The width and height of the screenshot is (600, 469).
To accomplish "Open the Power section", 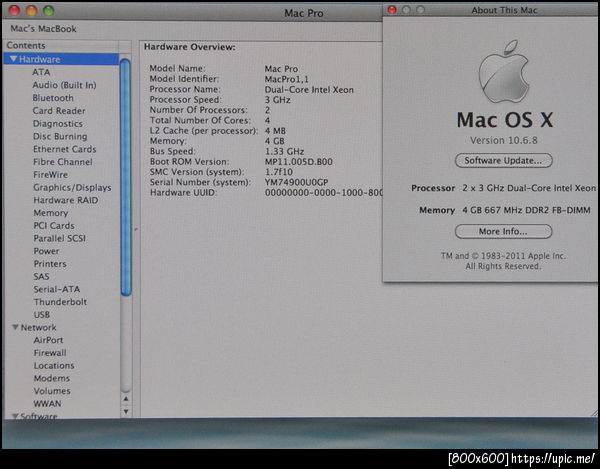I will 46,251.
